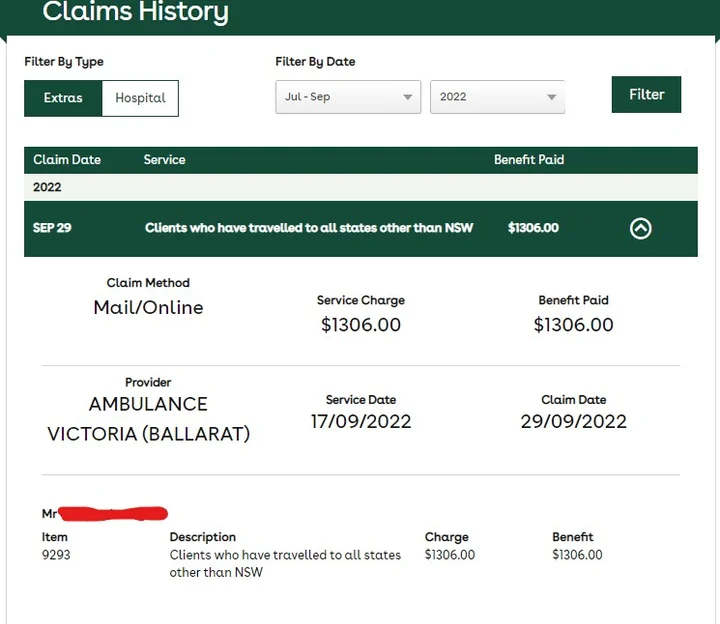Click the Service column header
The image size is (720, 624).
[x=164, y=160]
